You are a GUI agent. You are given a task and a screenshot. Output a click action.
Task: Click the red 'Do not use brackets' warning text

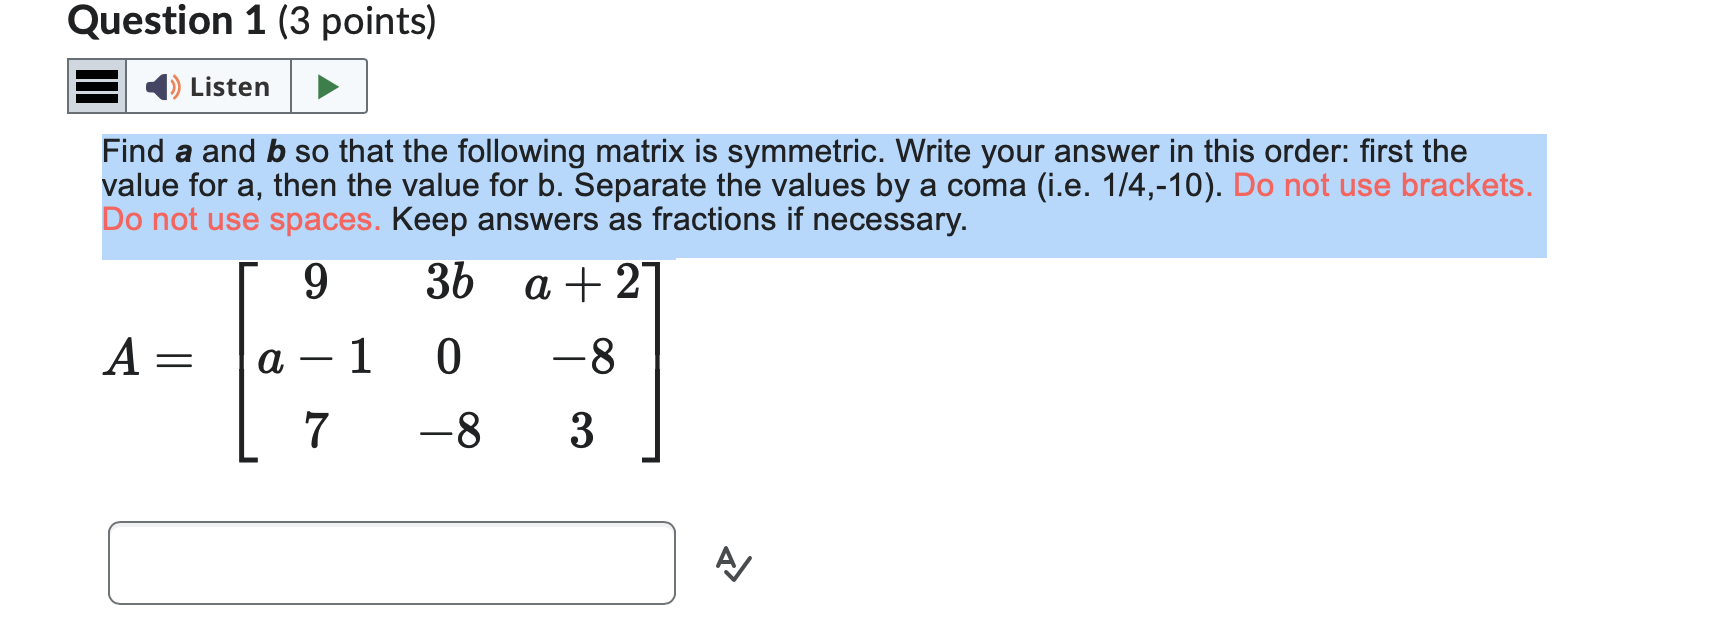[1380, 185]
